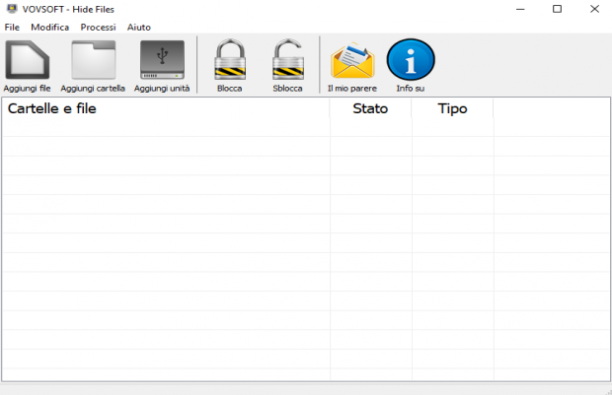This screenshot has height=395, width=612.
Task: Click the empty column header after Tipo
Action: [552, 108]
